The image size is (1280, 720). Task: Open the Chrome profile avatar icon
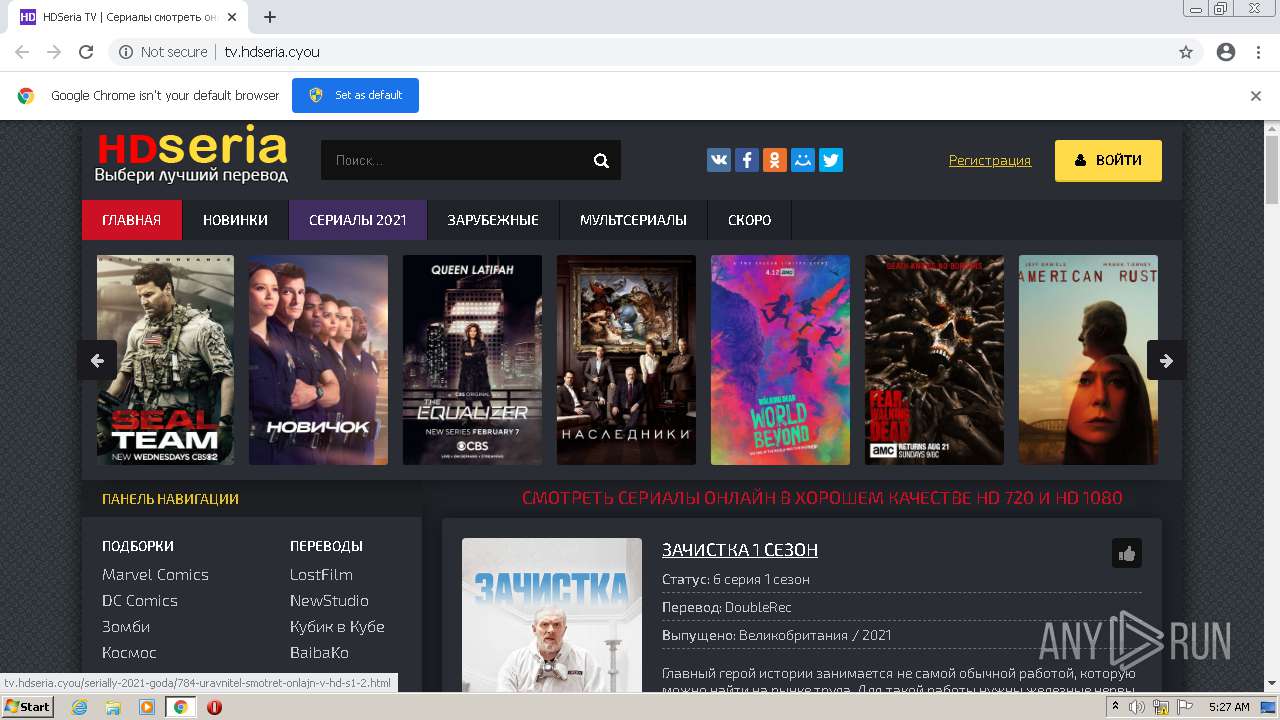[1226, 52]
